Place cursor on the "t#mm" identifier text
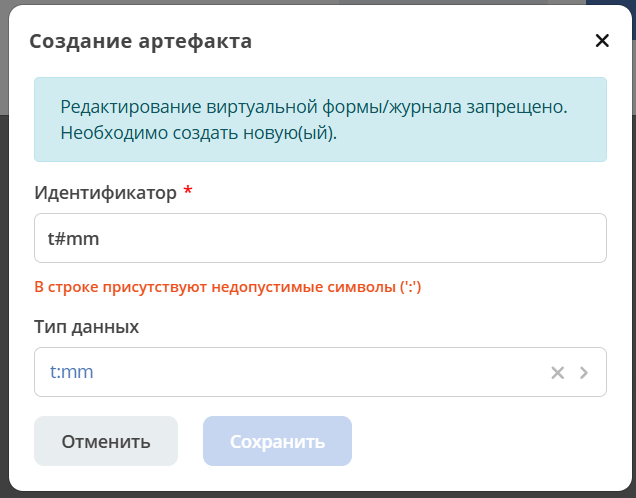The height and width of the screenshot is (498, 636). pyautogui.click(x=74, y=239)
